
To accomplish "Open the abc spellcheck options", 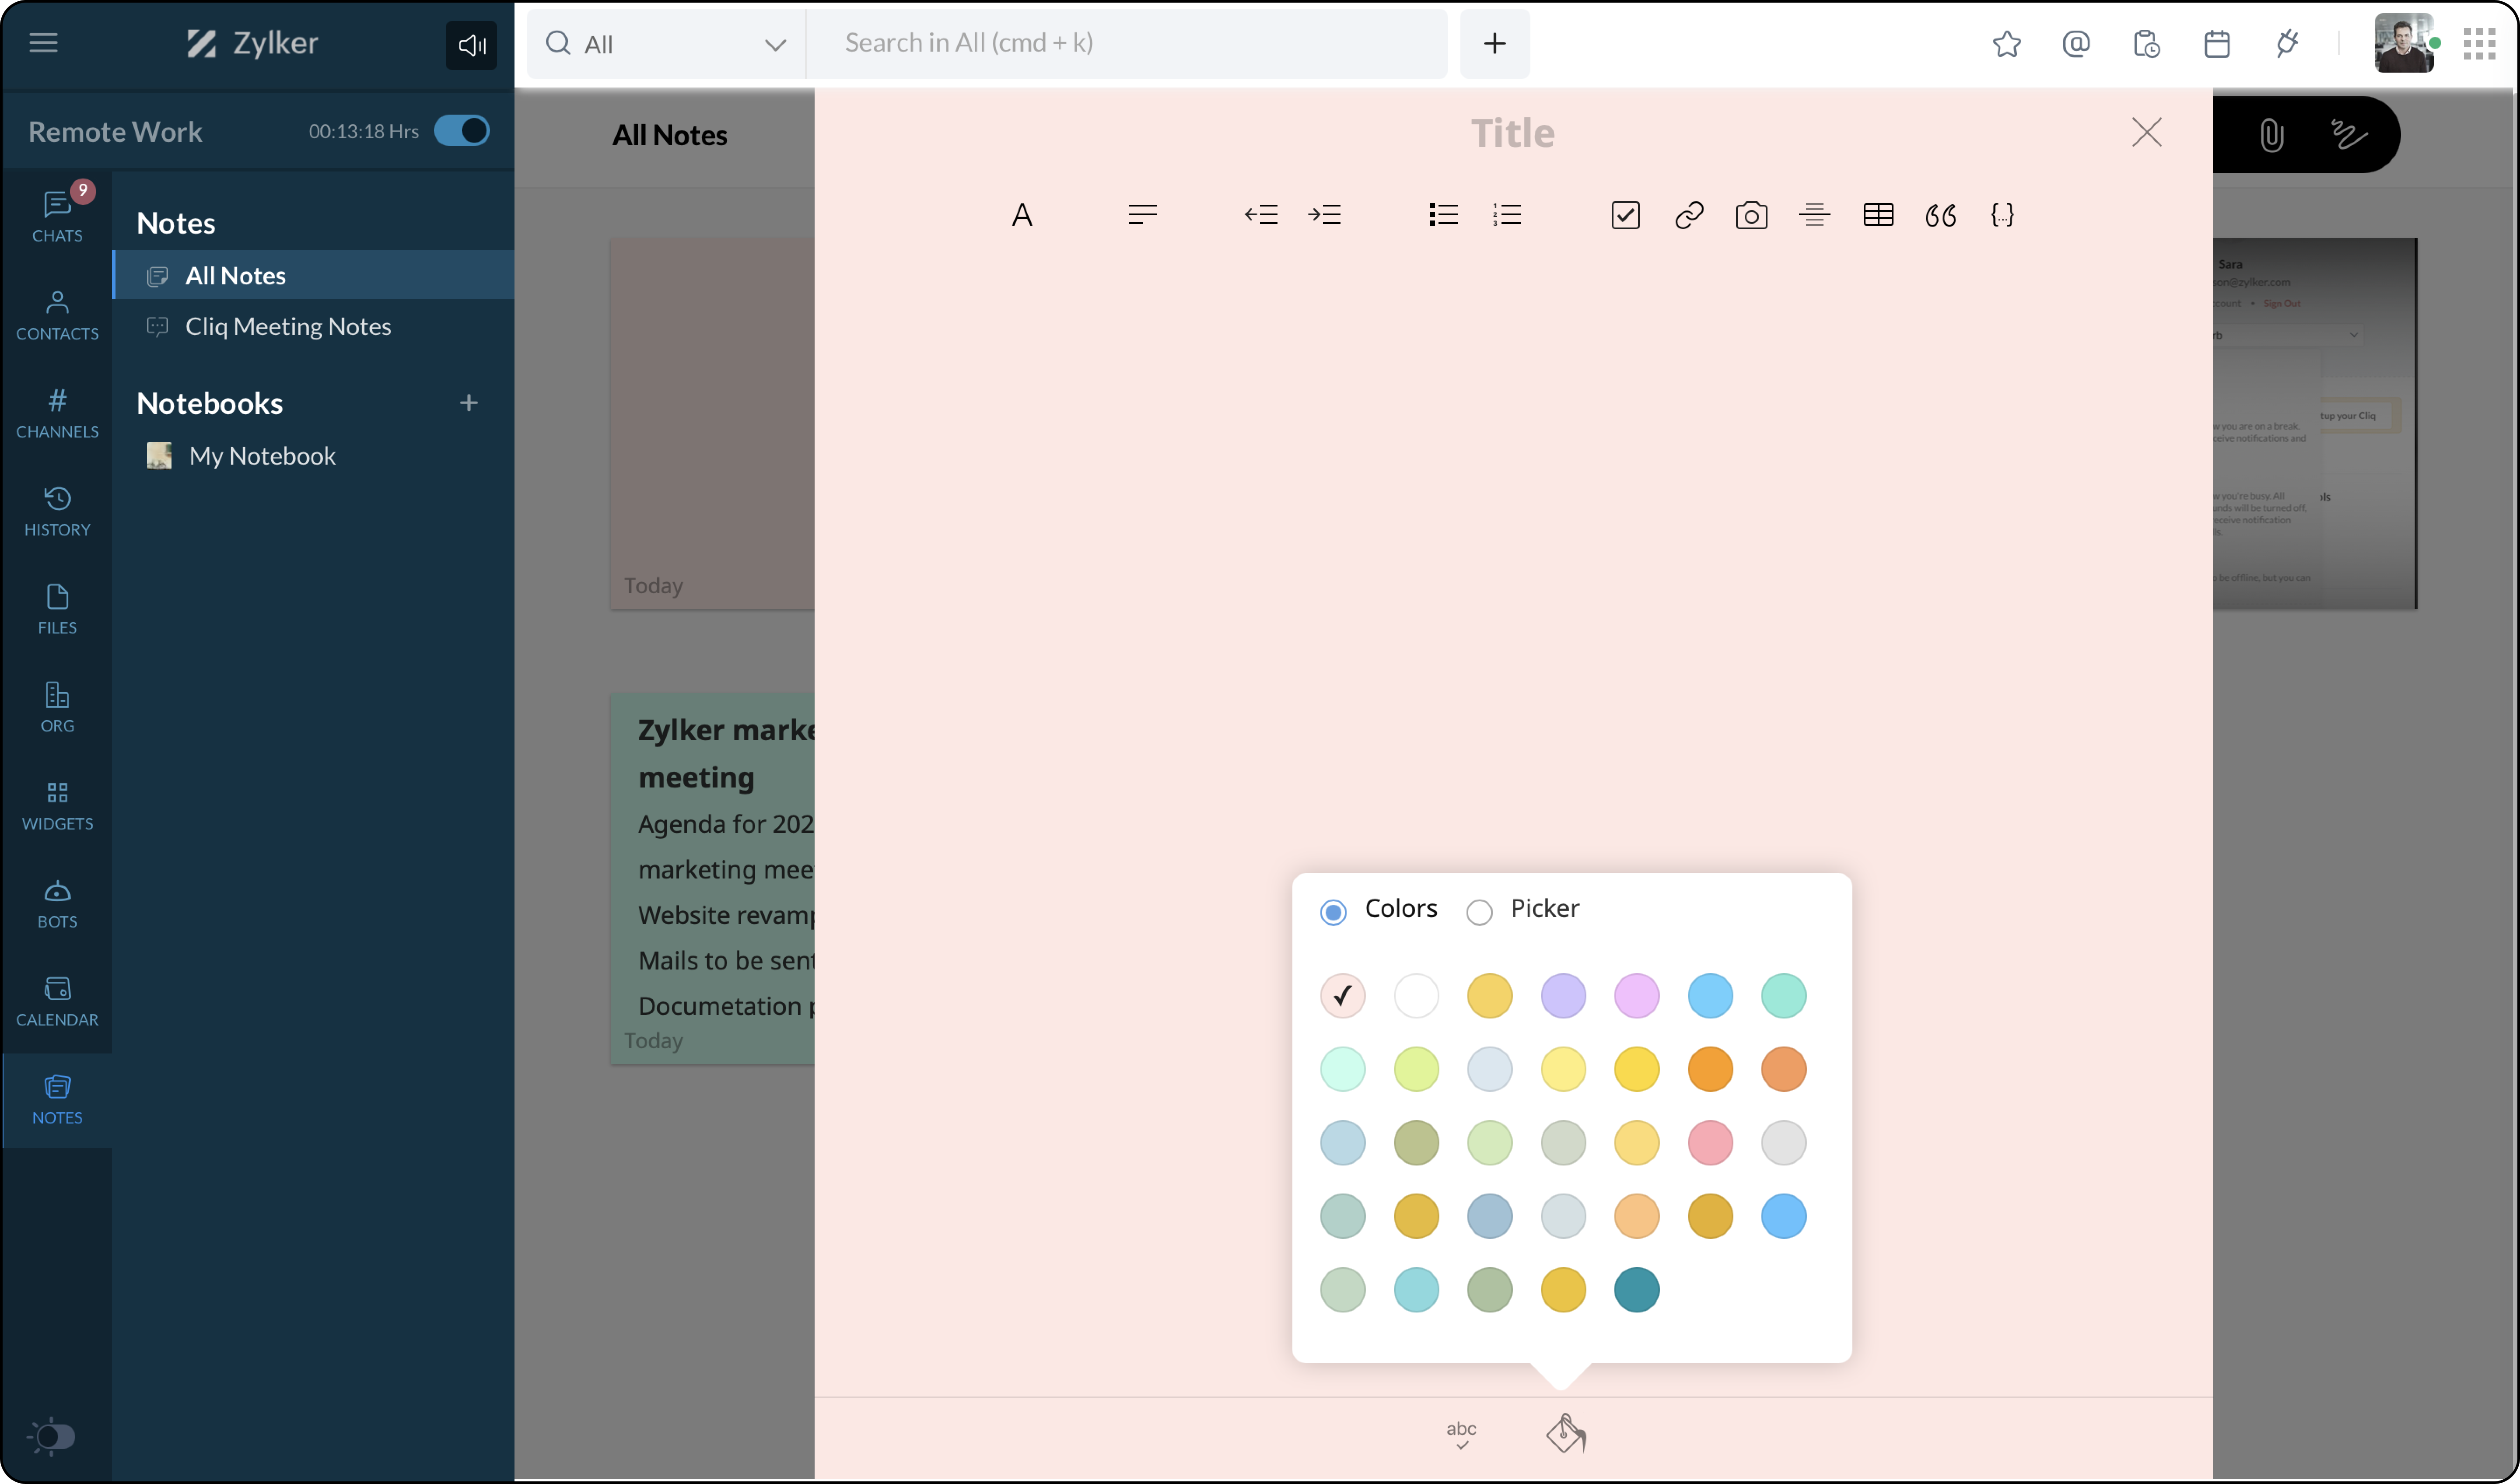I will pos(1461,1433).
